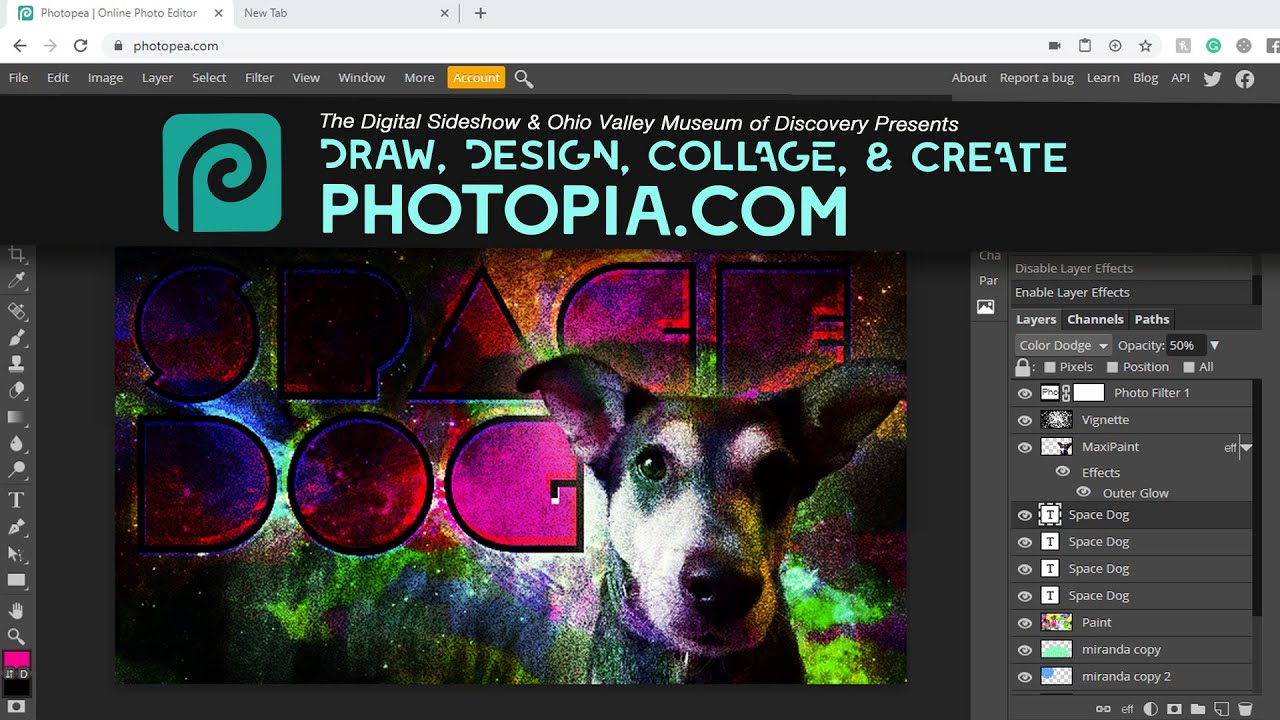Hide the miranda copy layer
The image size is (1280, 720).
(1024, 649)
